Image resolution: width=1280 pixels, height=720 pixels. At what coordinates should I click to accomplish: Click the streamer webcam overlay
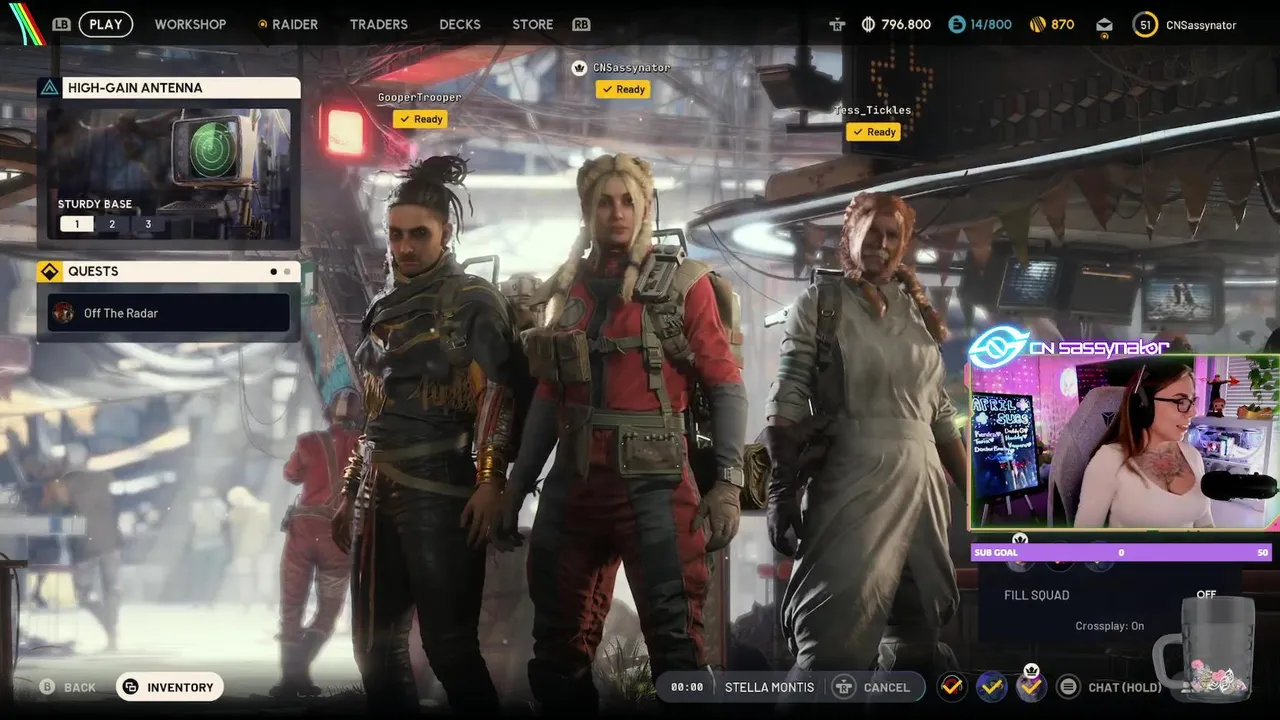tap(1125, 442)
